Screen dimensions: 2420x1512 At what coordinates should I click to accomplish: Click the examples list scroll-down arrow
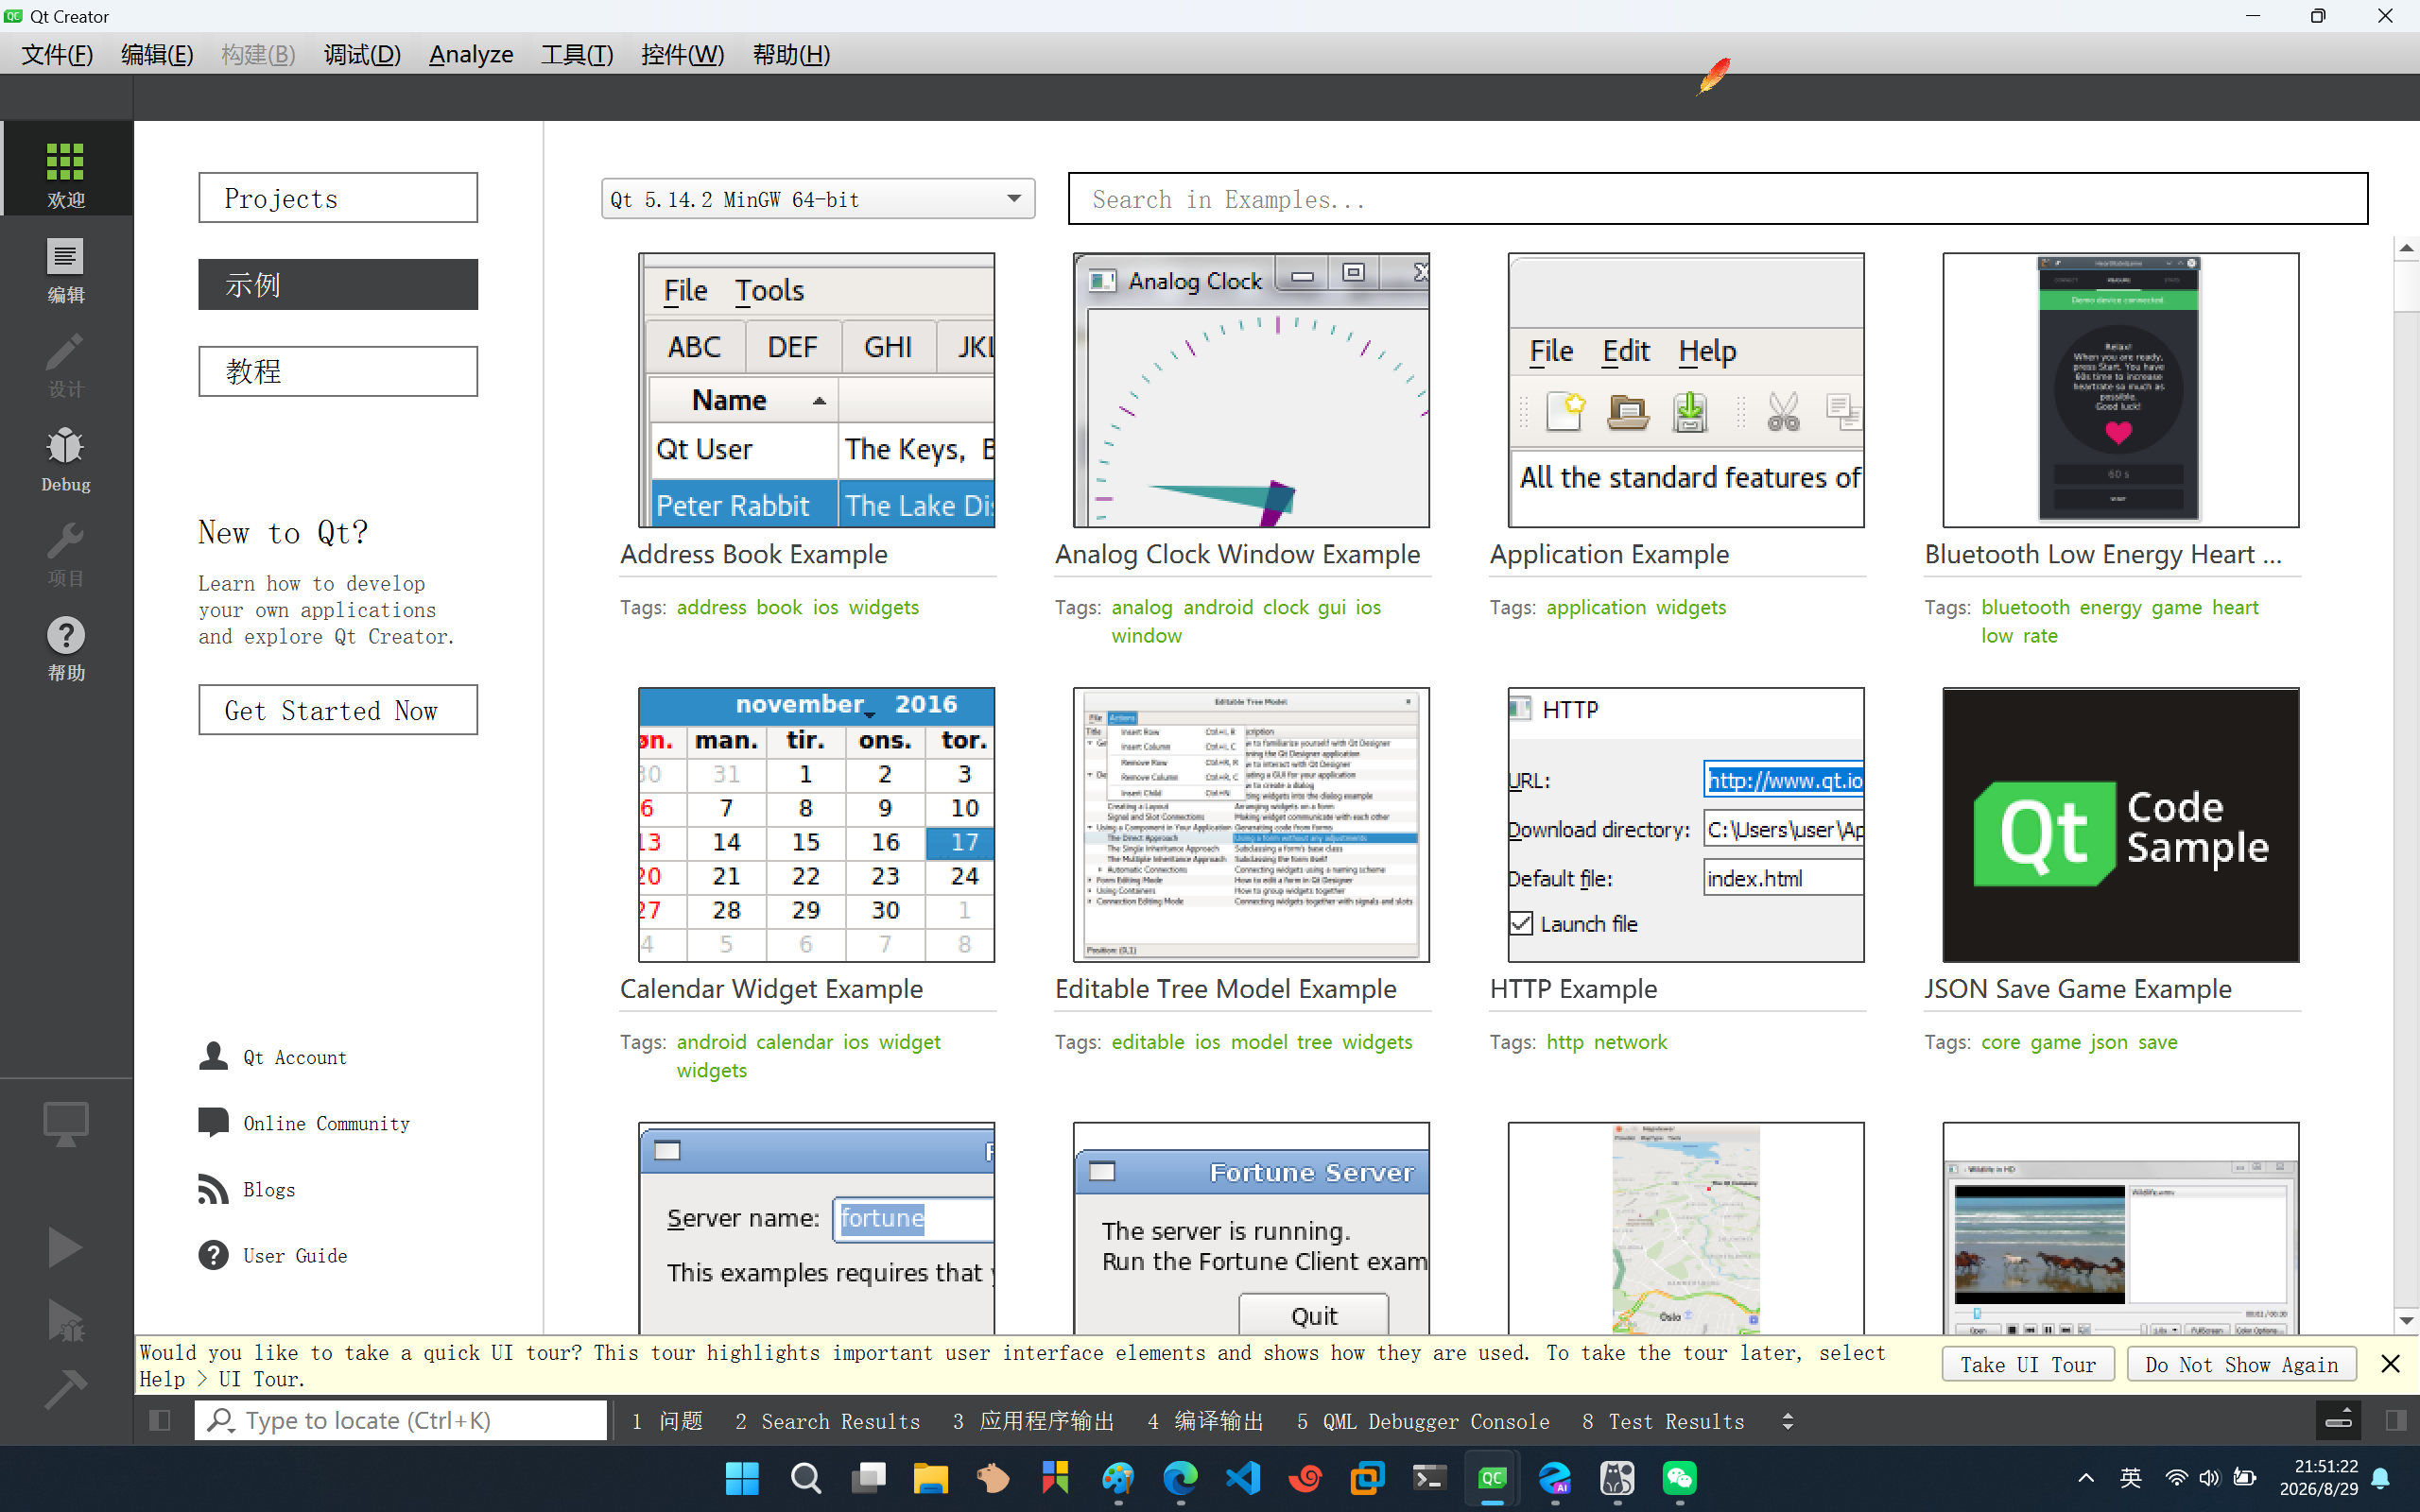coord(2406,1321)
